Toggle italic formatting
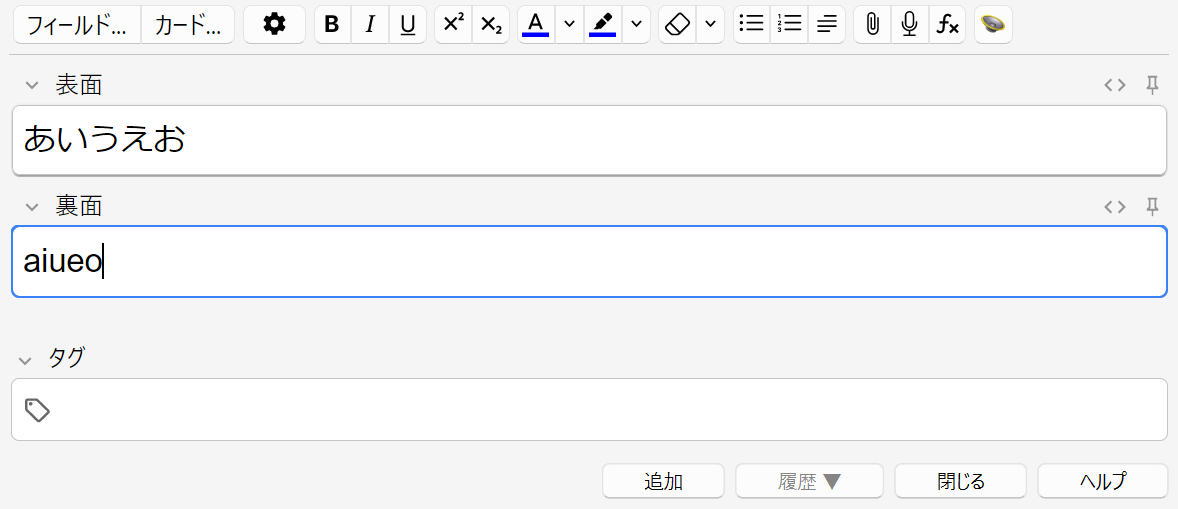Image resolution: width=1178 pixels, height=509 pixels. 370,25
